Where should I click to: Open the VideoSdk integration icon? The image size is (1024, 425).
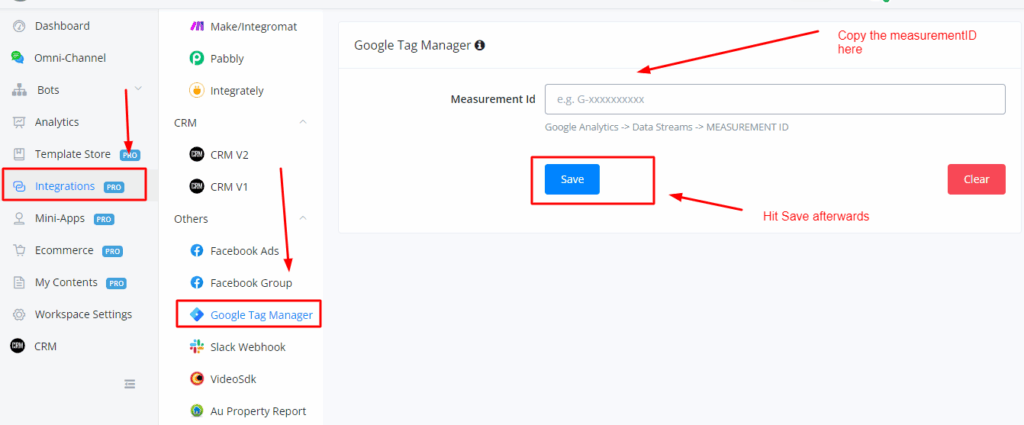[x=197, y=378]
